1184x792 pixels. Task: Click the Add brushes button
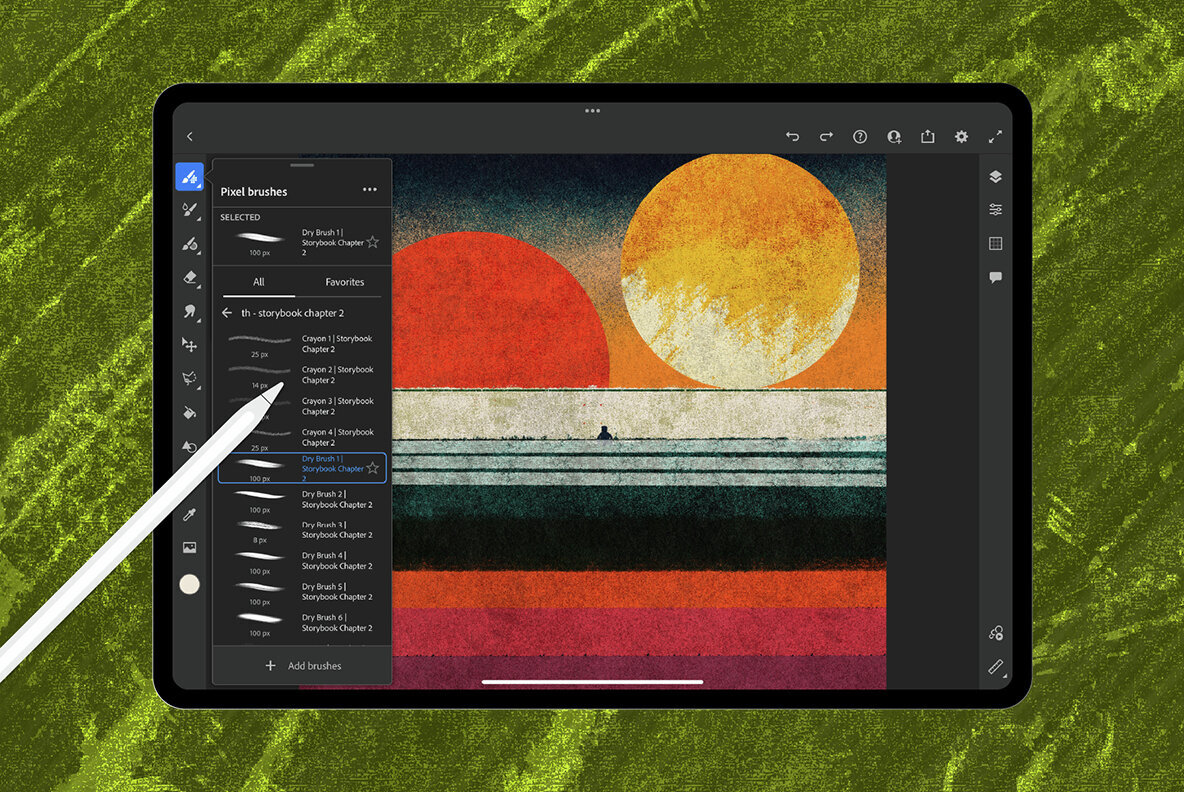303,665
